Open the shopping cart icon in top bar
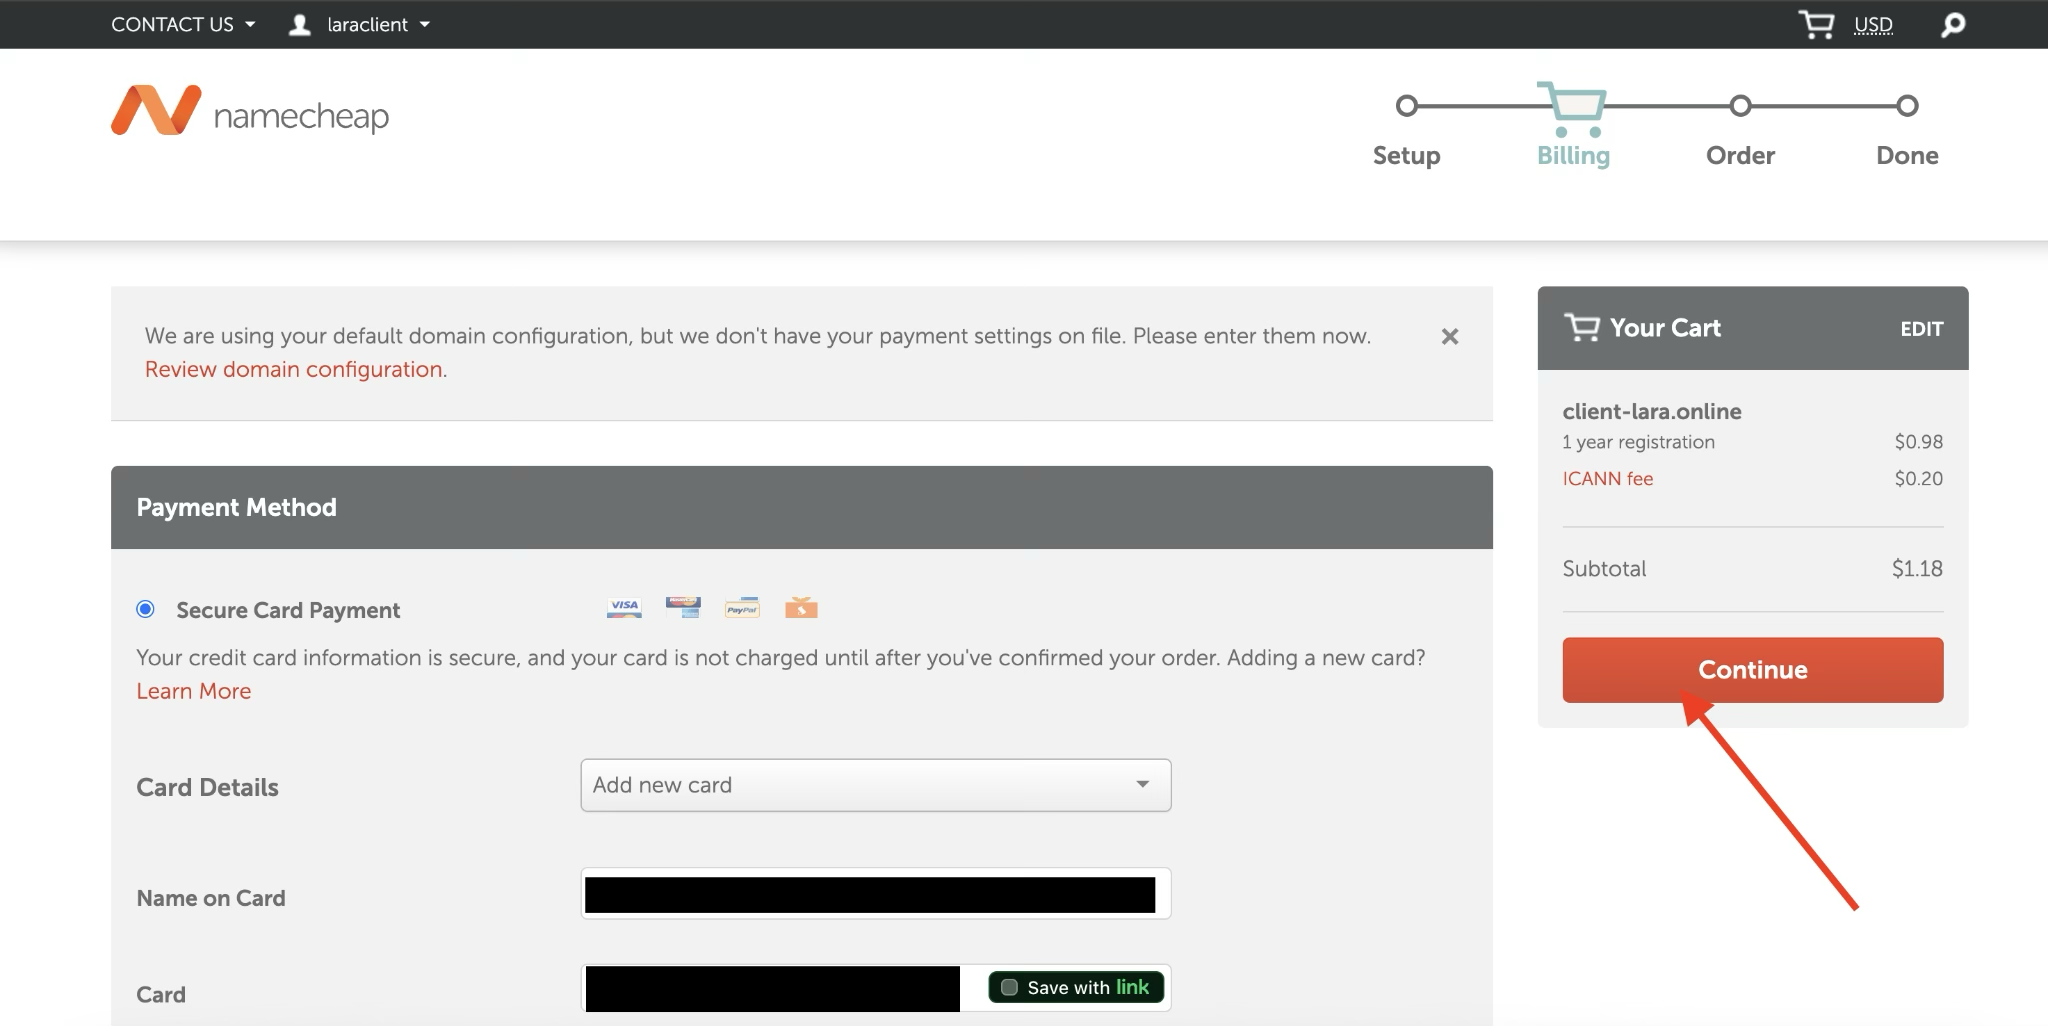The image size is (2048, 1026). tap(1815, 24)
